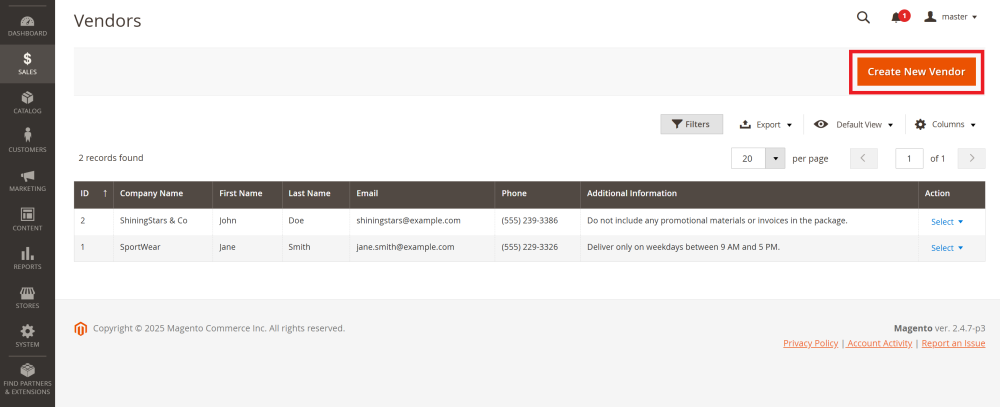The image size is (1000, 407).
Task: Open the Report an Issue link
Action: (x=953, y=343)
